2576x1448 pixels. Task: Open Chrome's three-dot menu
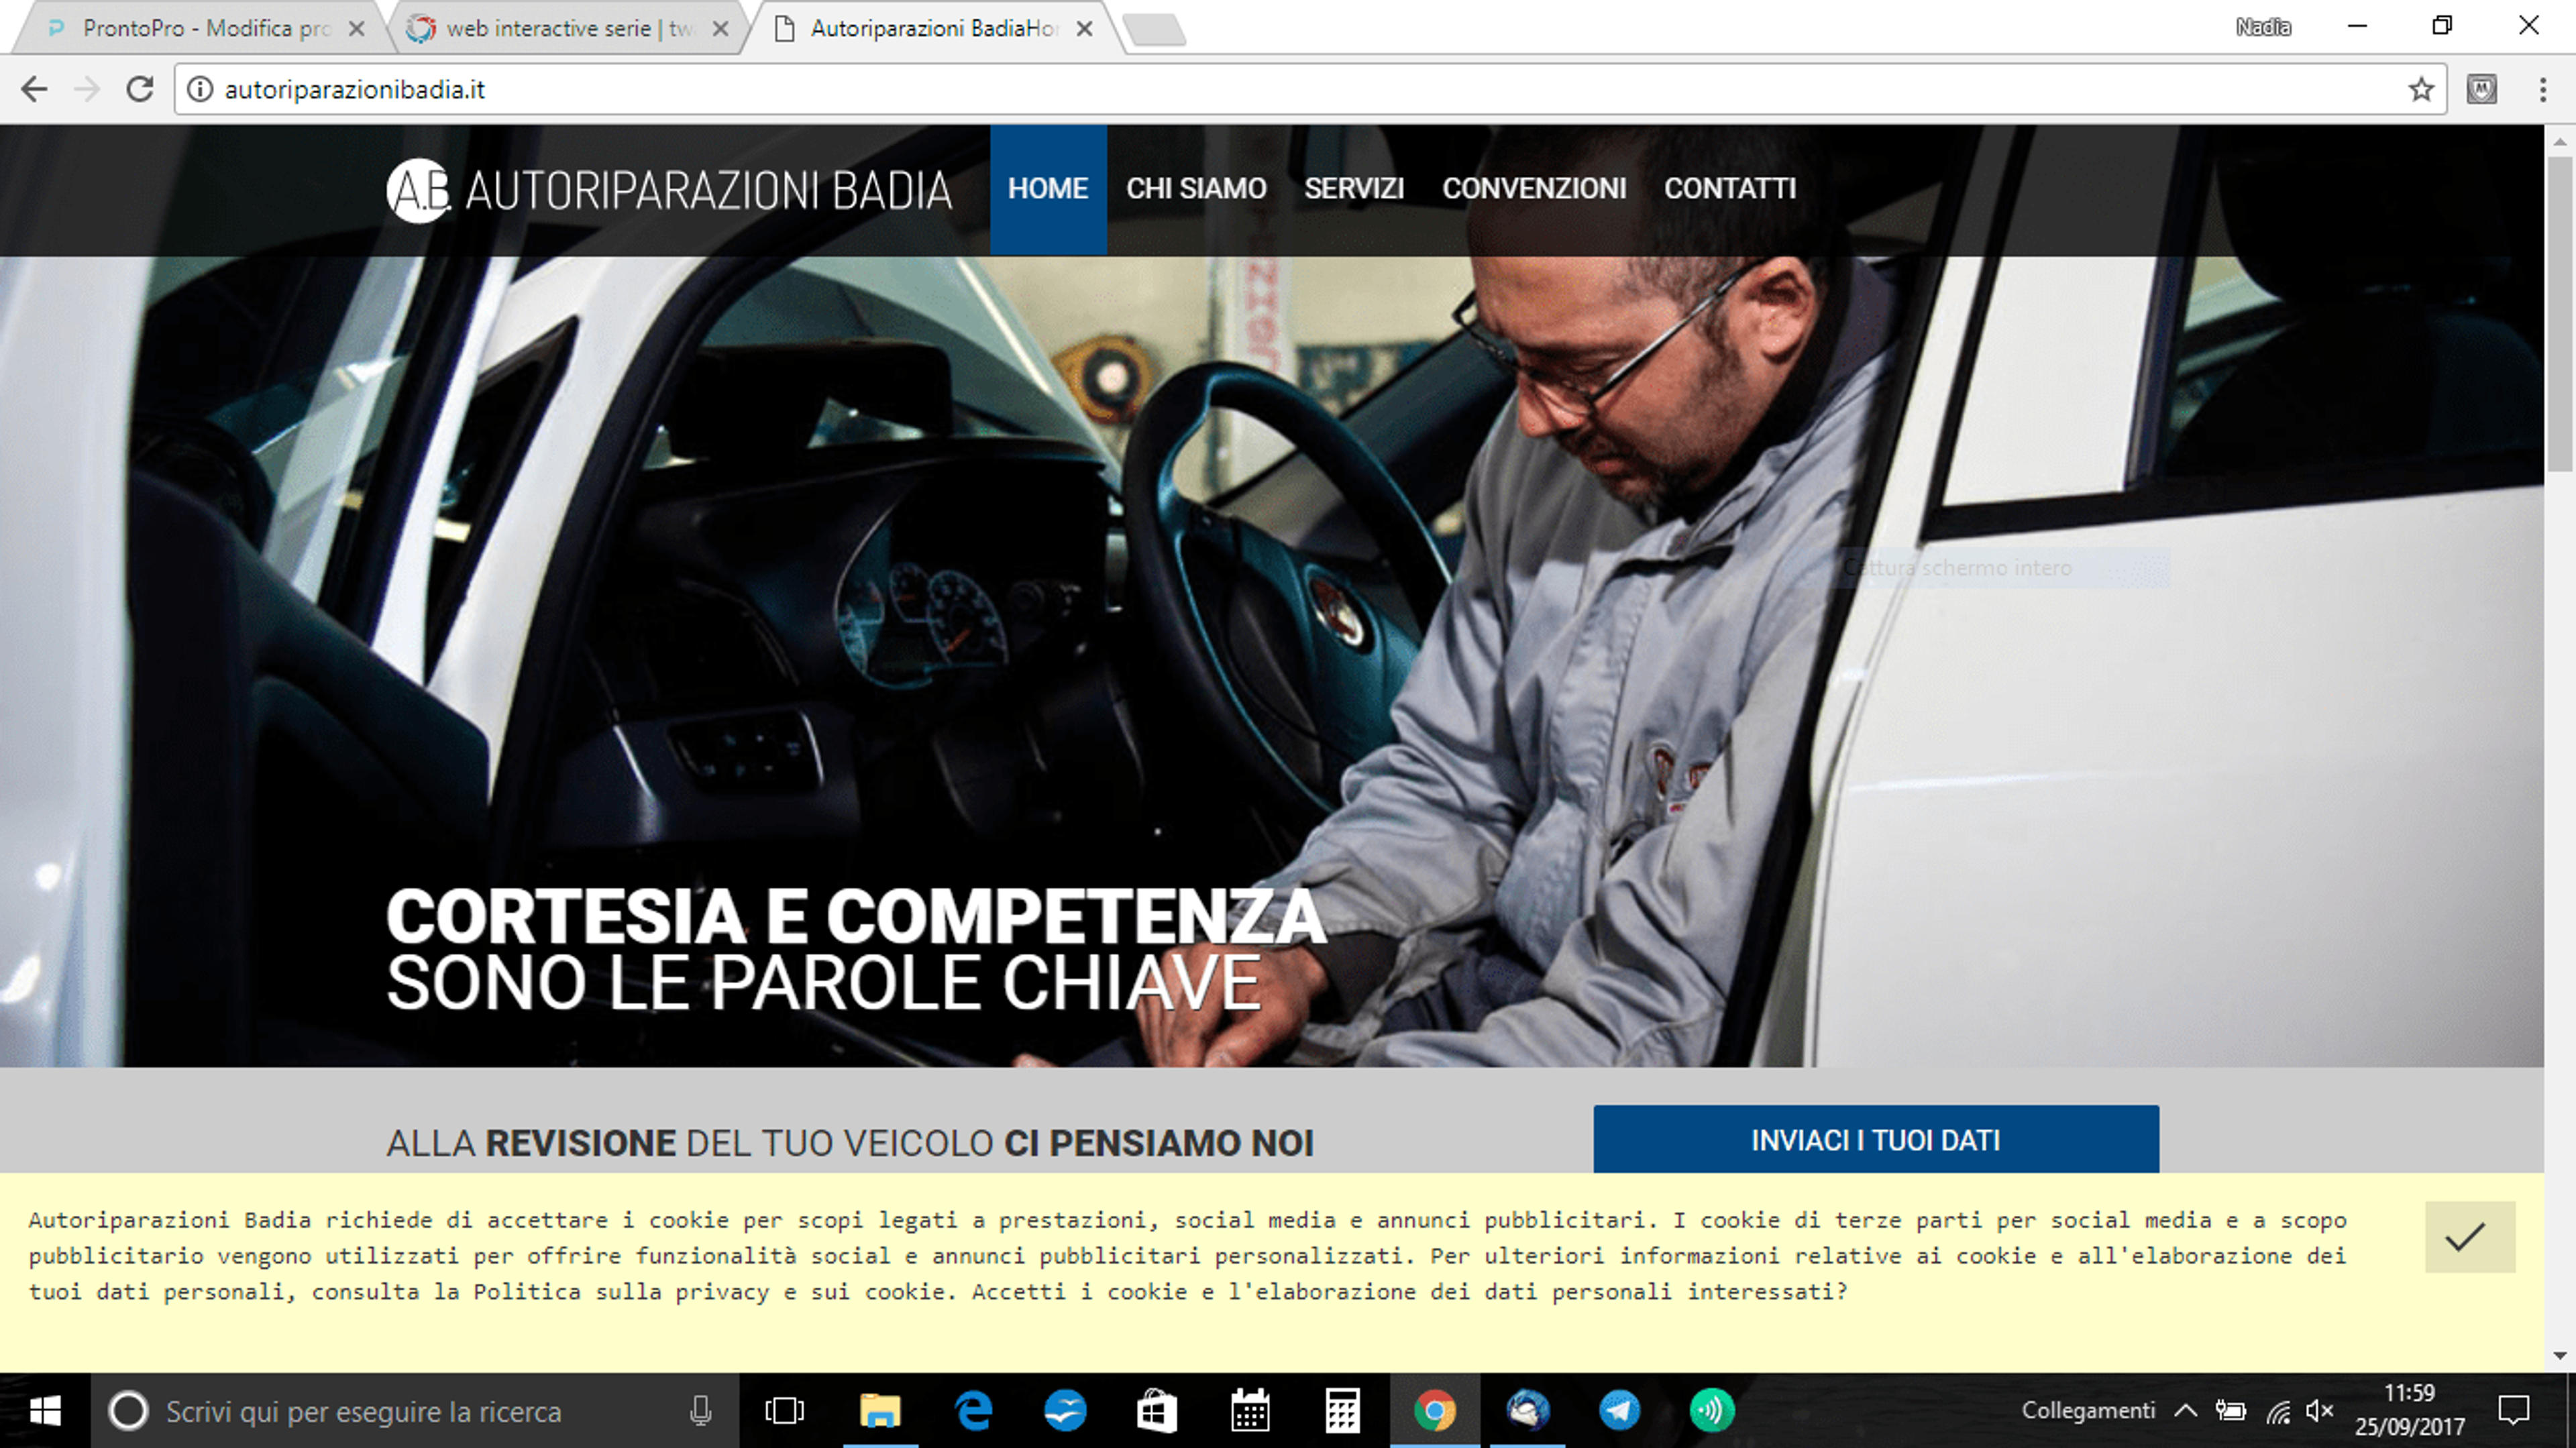(2542, 89)
